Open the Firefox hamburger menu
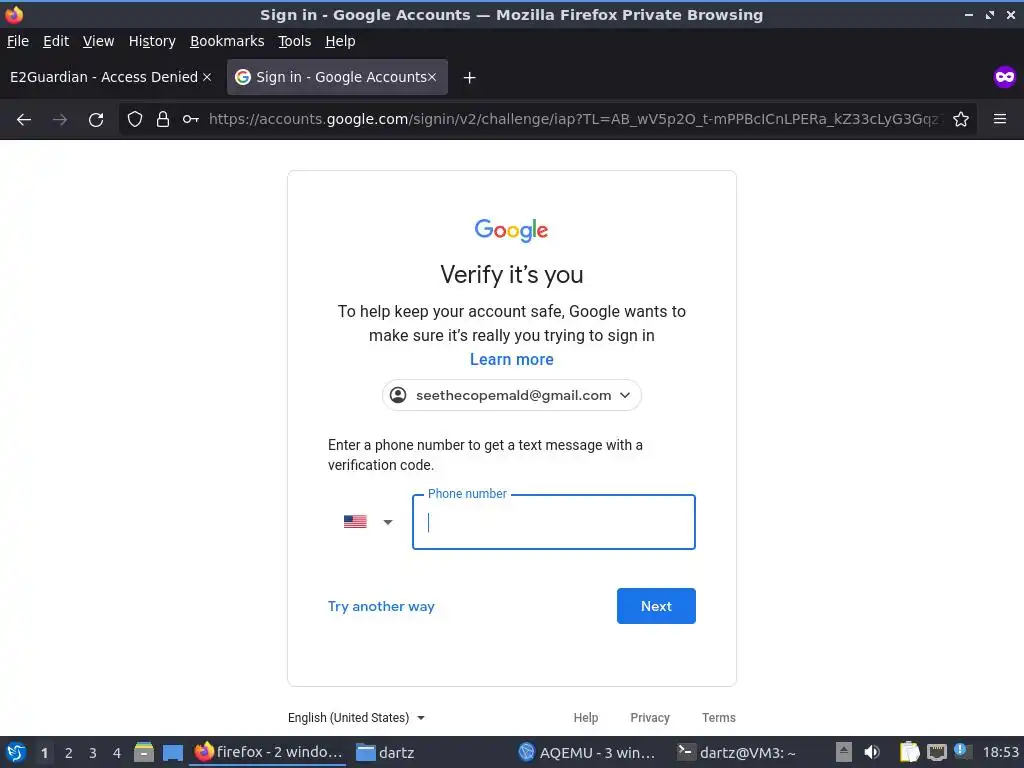This screenshot has height=768, width=1024. click(1000, 119)
